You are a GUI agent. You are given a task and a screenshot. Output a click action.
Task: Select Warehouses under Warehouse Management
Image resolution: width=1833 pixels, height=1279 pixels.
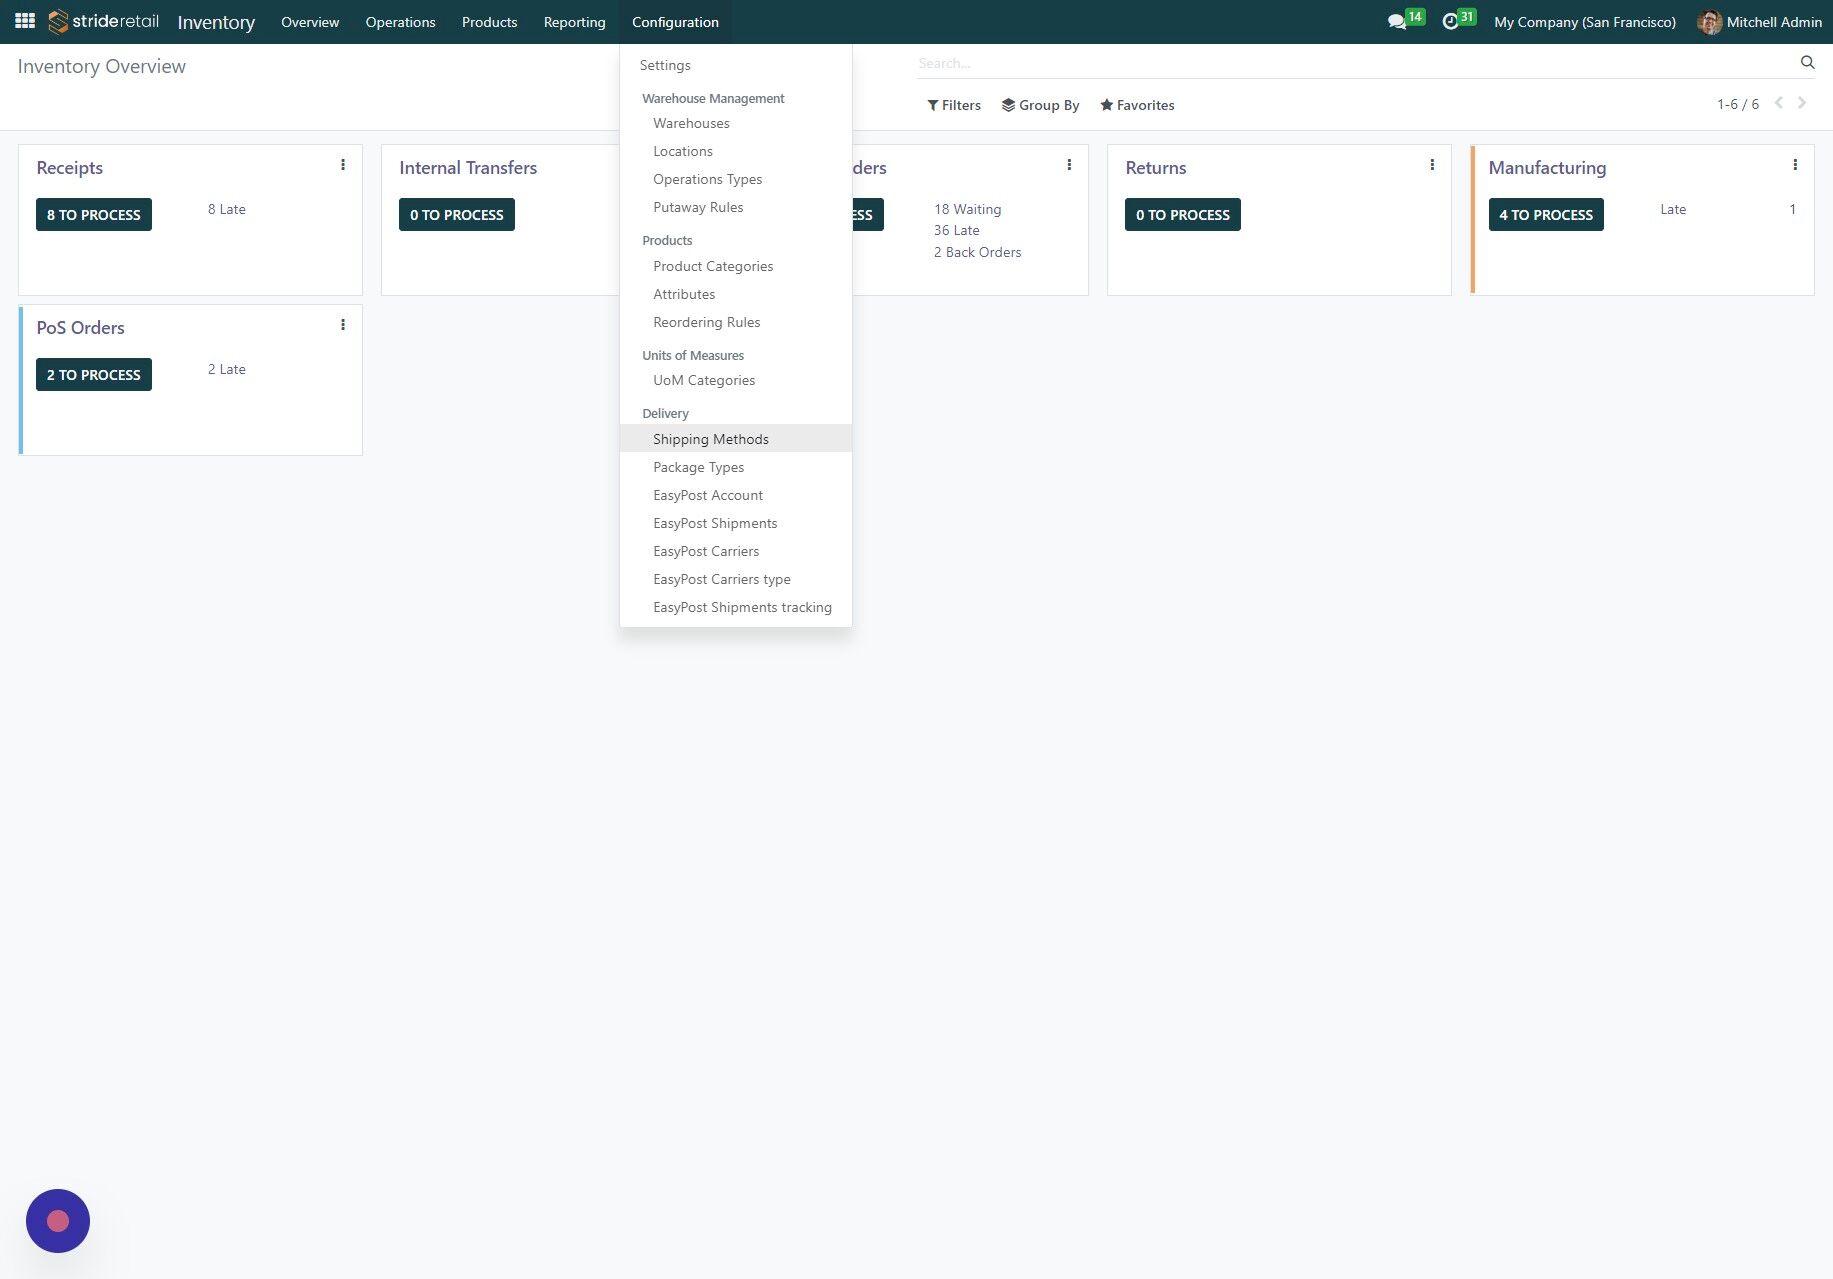691,123
